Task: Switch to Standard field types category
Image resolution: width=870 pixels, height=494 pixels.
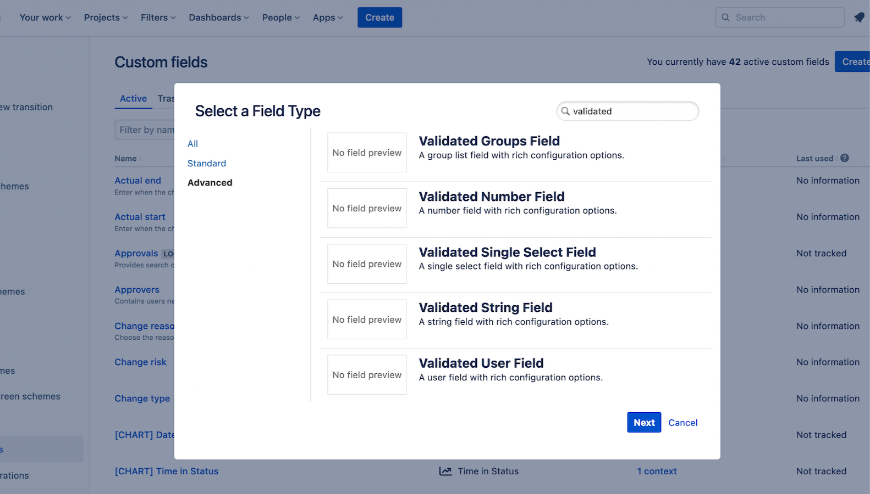Action: [x=207, y=163]
